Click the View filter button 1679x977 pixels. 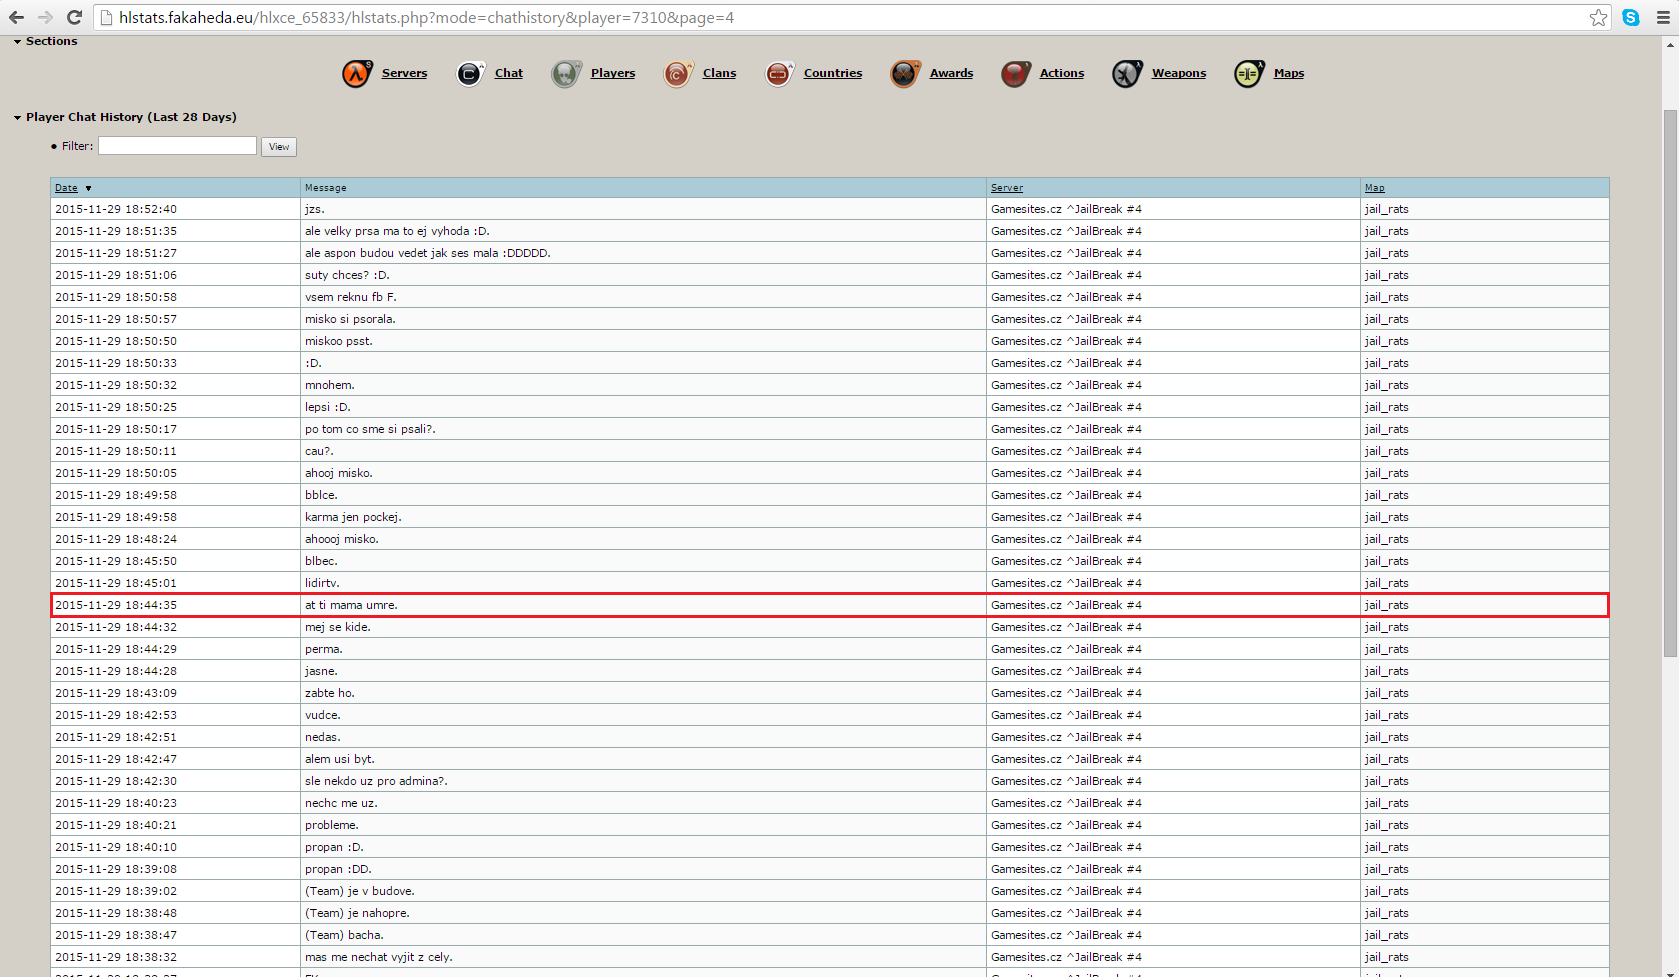[x=279, y=147]
